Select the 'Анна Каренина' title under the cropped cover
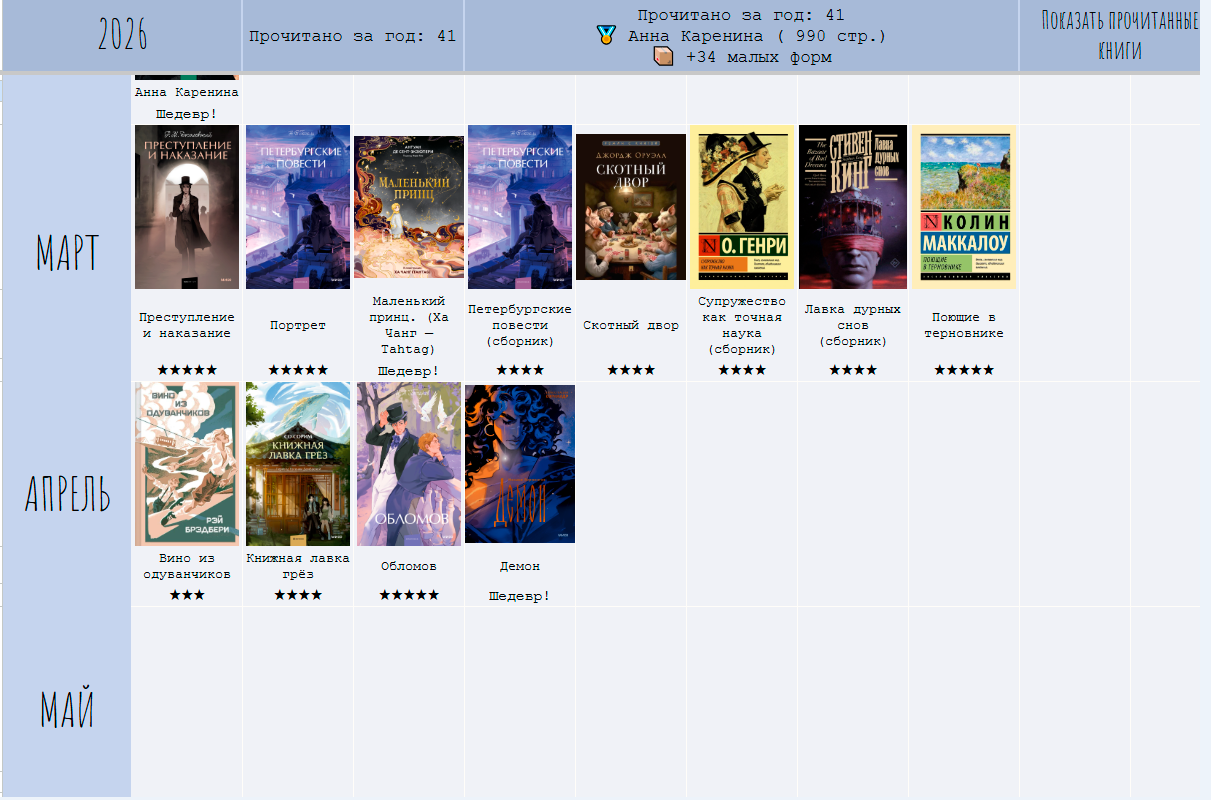 187,92
